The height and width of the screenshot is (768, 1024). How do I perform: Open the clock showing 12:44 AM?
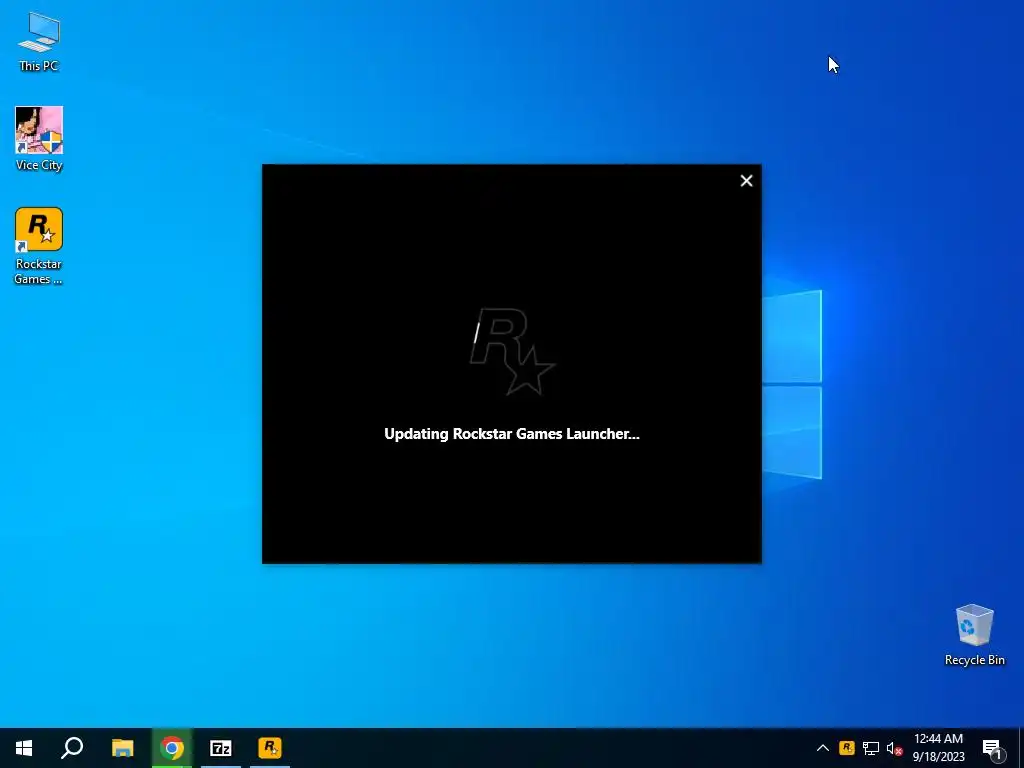click(938, 748)
